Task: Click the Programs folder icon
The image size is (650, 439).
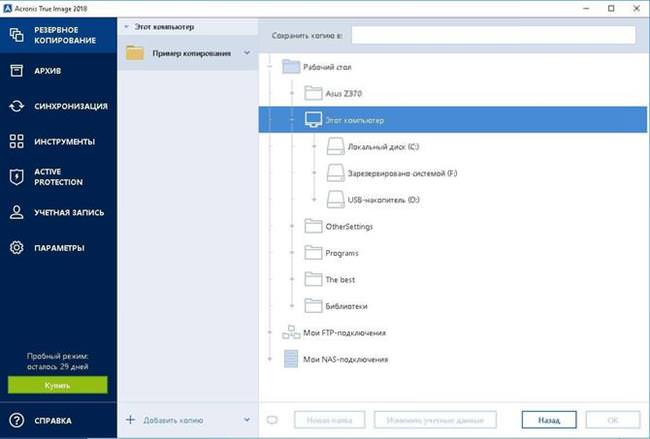Action: point(313,253)
